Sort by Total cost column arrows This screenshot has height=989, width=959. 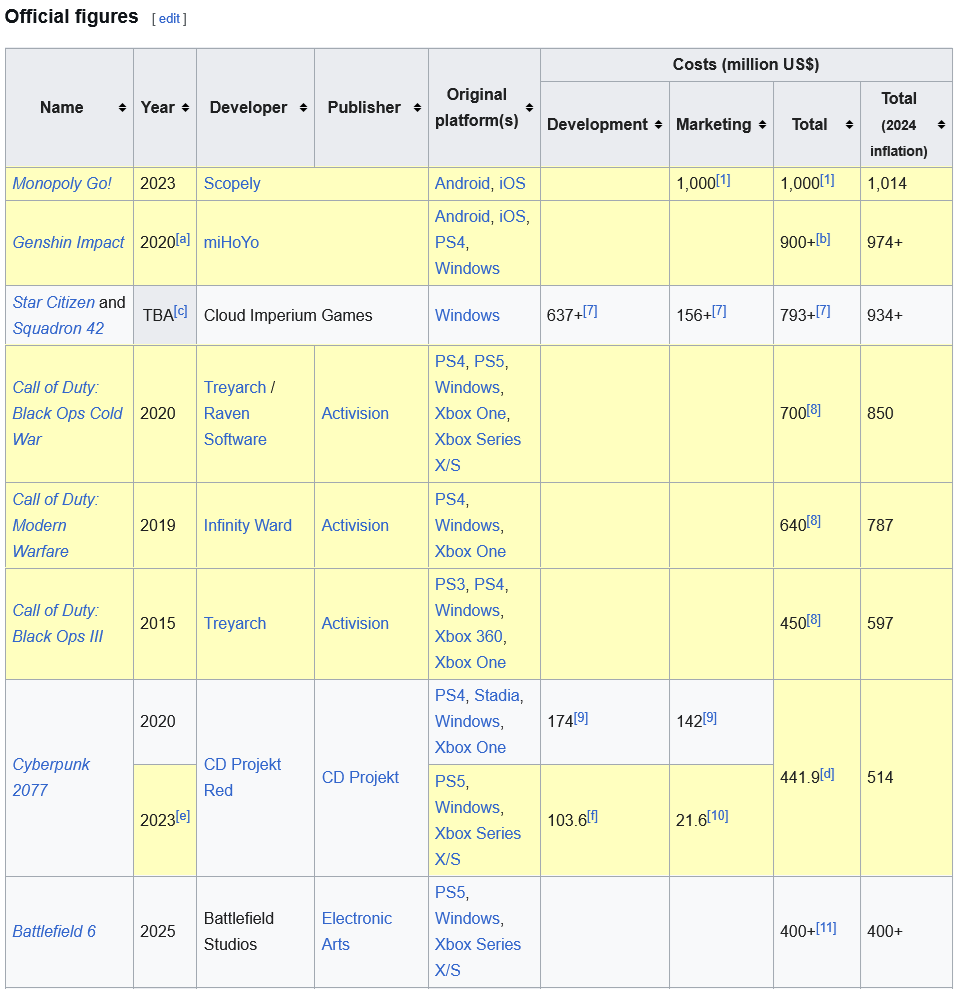click(849, 125)
